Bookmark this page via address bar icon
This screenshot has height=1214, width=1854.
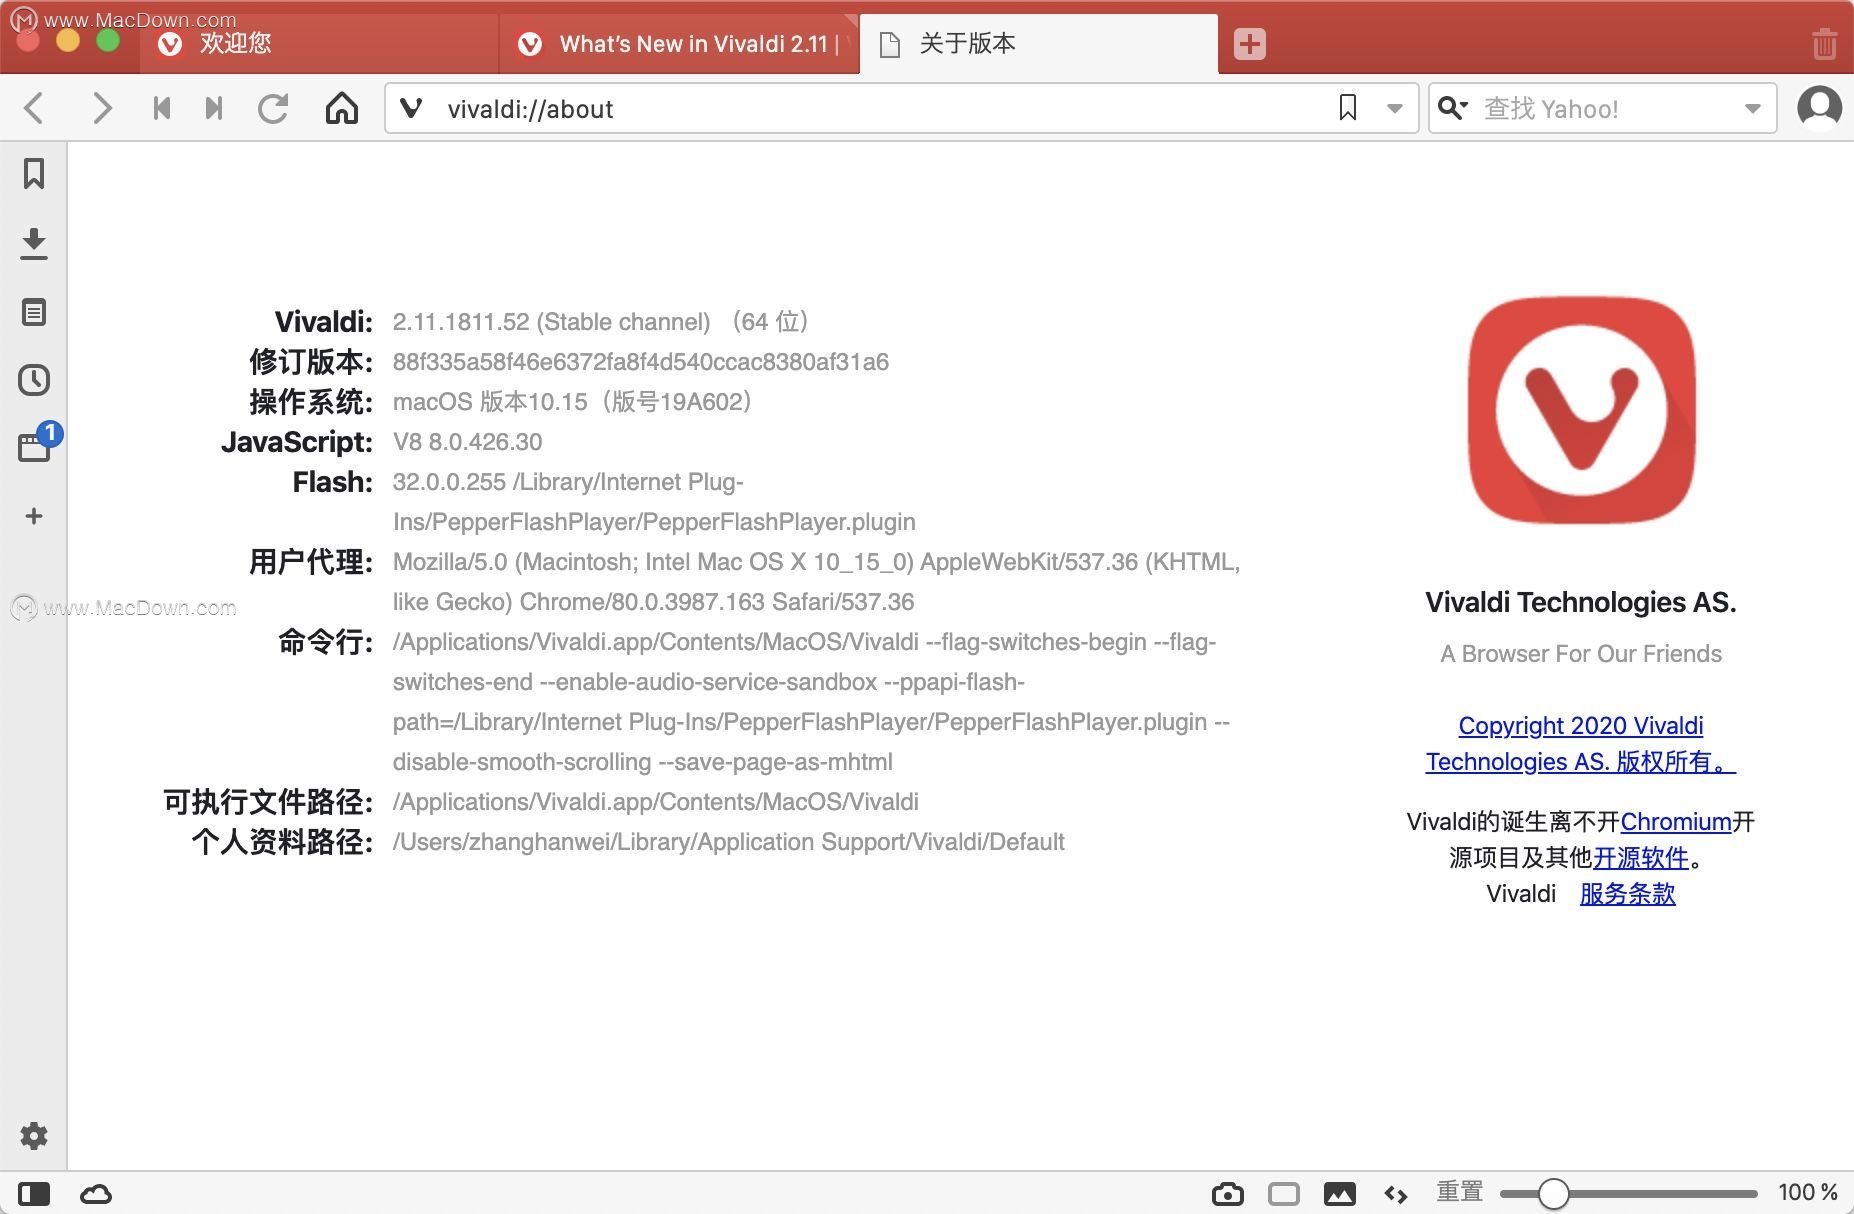point(1348,108)
